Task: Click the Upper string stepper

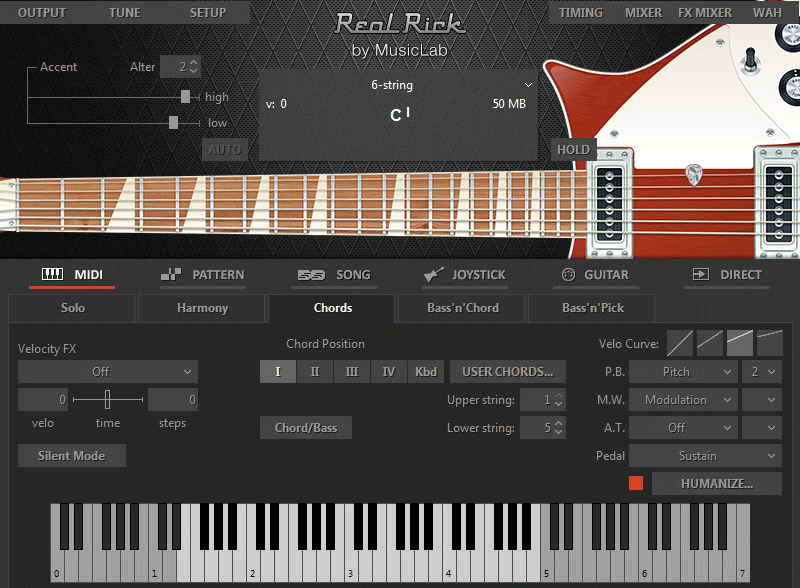Action: 559,400
